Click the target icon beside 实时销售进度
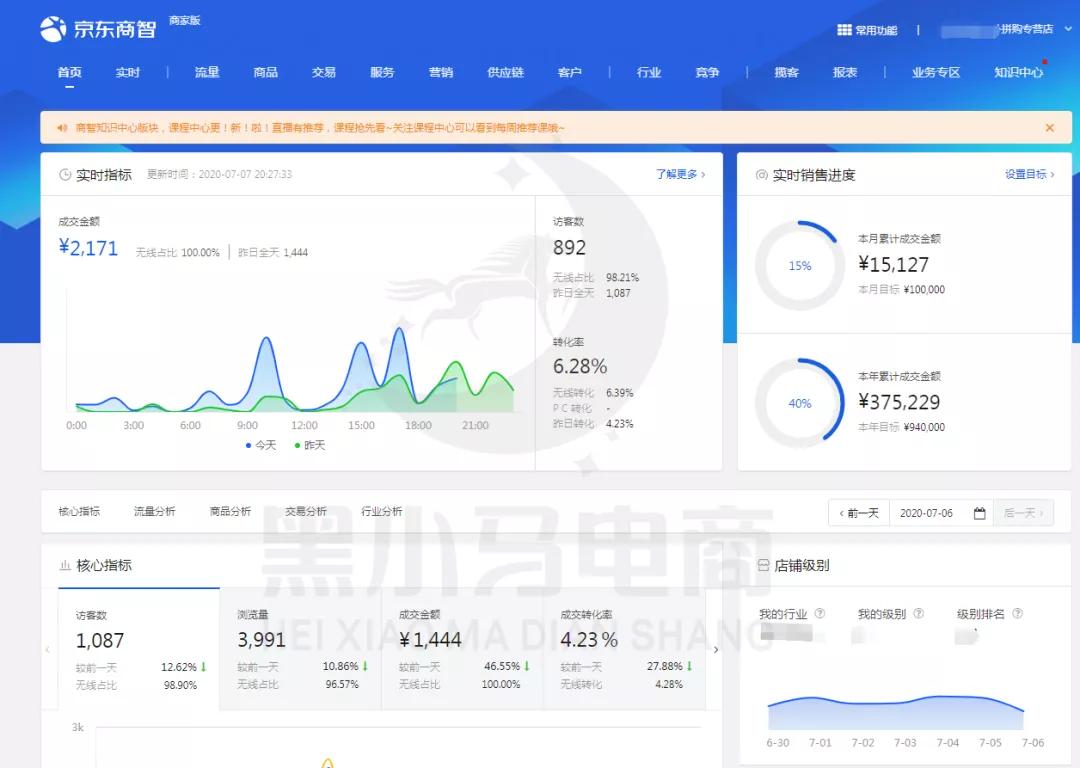Image resolution: width=1080 pixels, height=768 pixels. [763, 174]
